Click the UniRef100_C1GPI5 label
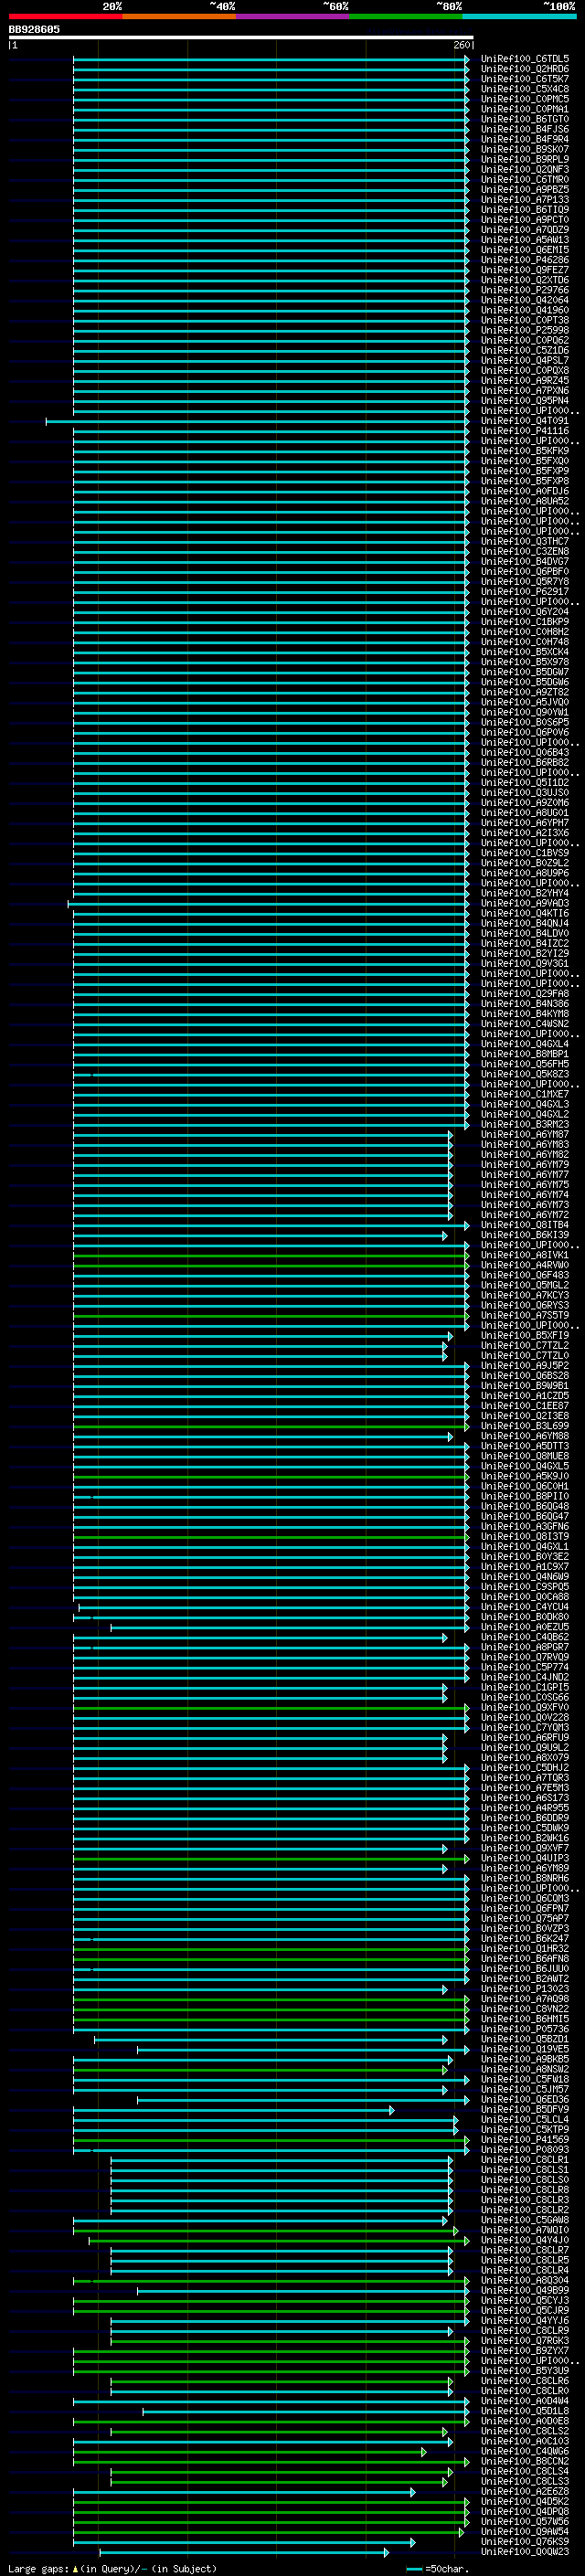585x2576 pixels. (525, 1687)
